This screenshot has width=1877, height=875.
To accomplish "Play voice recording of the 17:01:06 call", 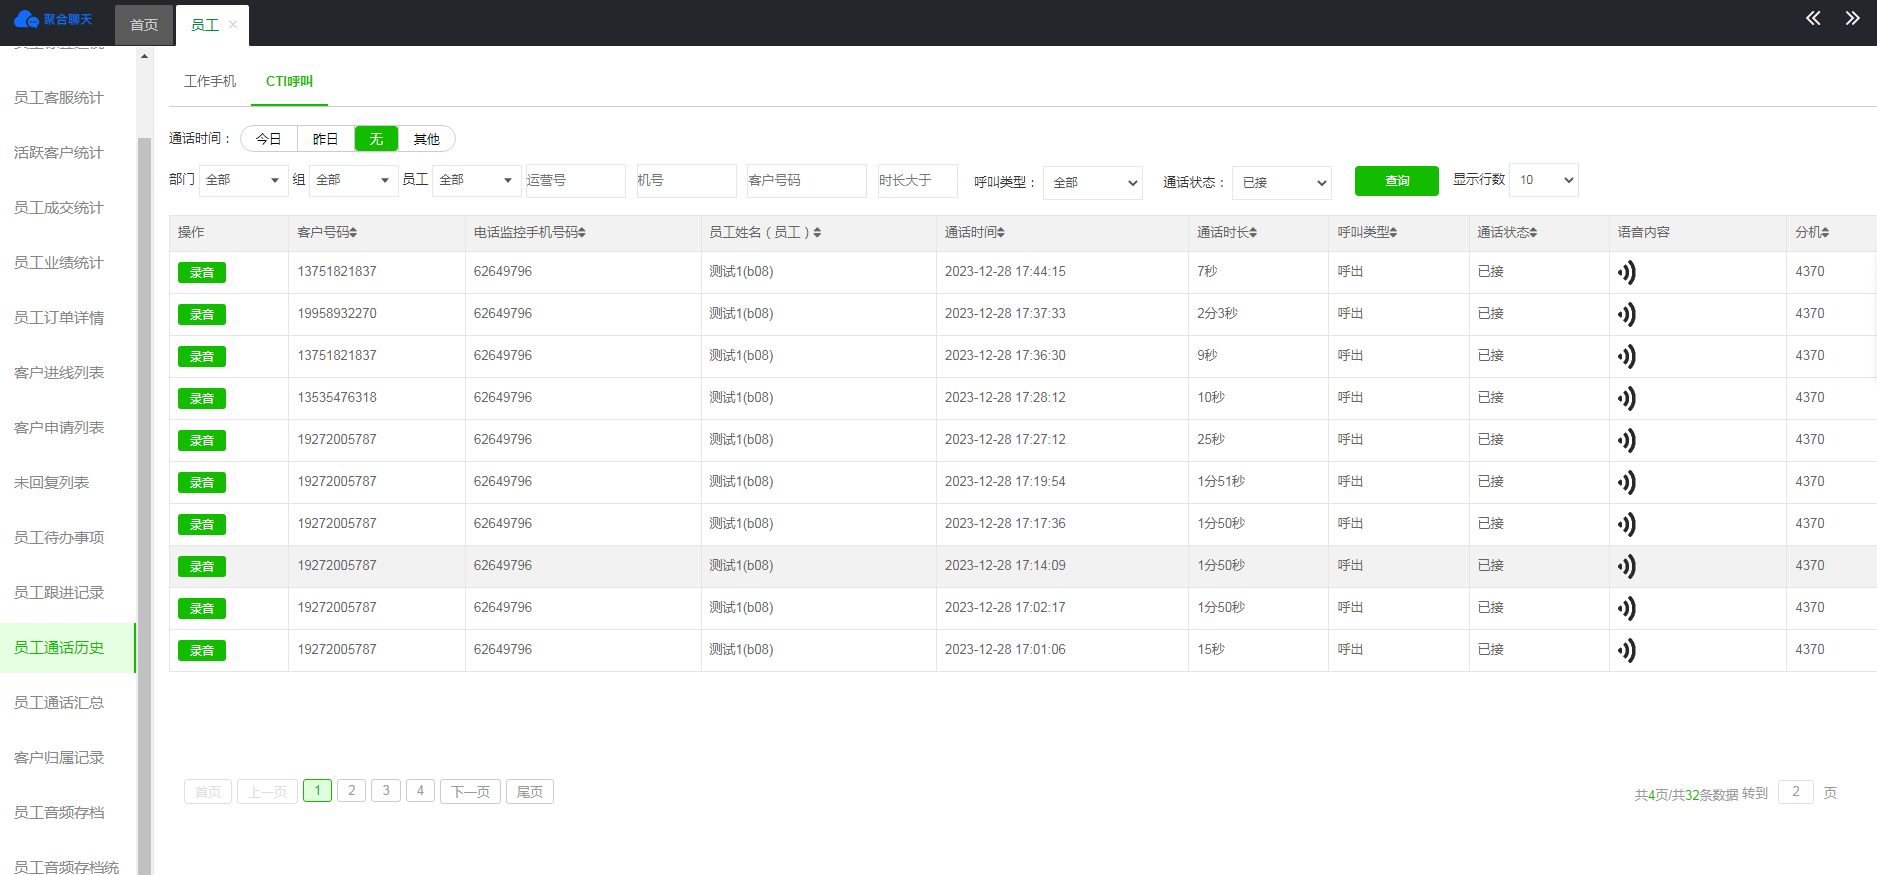I will click(x=1627, y=650).
